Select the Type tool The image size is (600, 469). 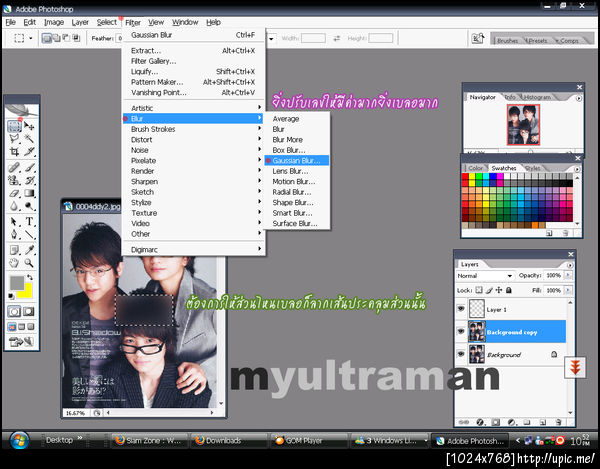click(x=29, y=221)
